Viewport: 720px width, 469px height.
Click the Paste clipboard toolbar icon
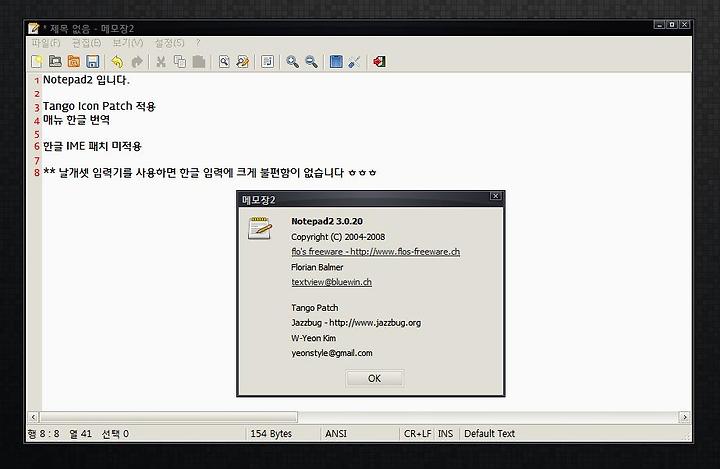pos(199,62)
